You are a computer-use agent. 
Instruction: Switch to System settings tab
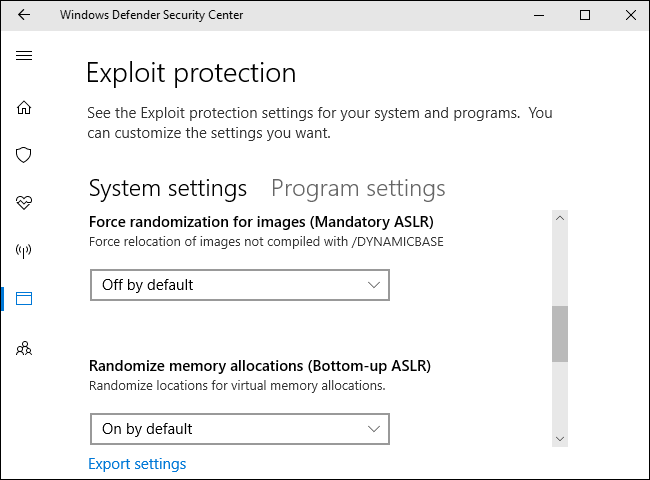168,188
